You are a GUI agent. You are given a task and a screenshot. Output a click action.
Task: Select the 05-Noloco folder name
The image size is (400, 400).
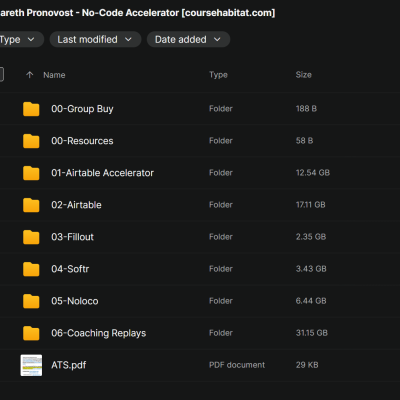(x=75, y=301)
